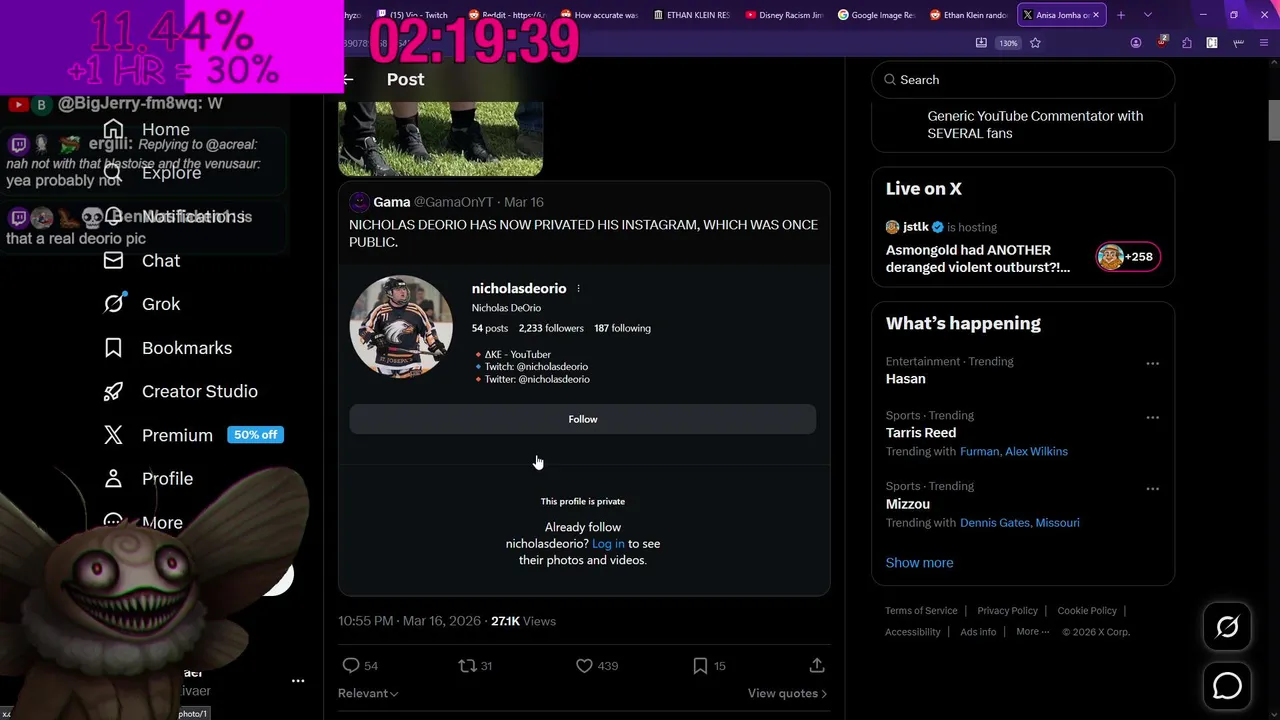Click the share icon on the post

pos(817,665)
